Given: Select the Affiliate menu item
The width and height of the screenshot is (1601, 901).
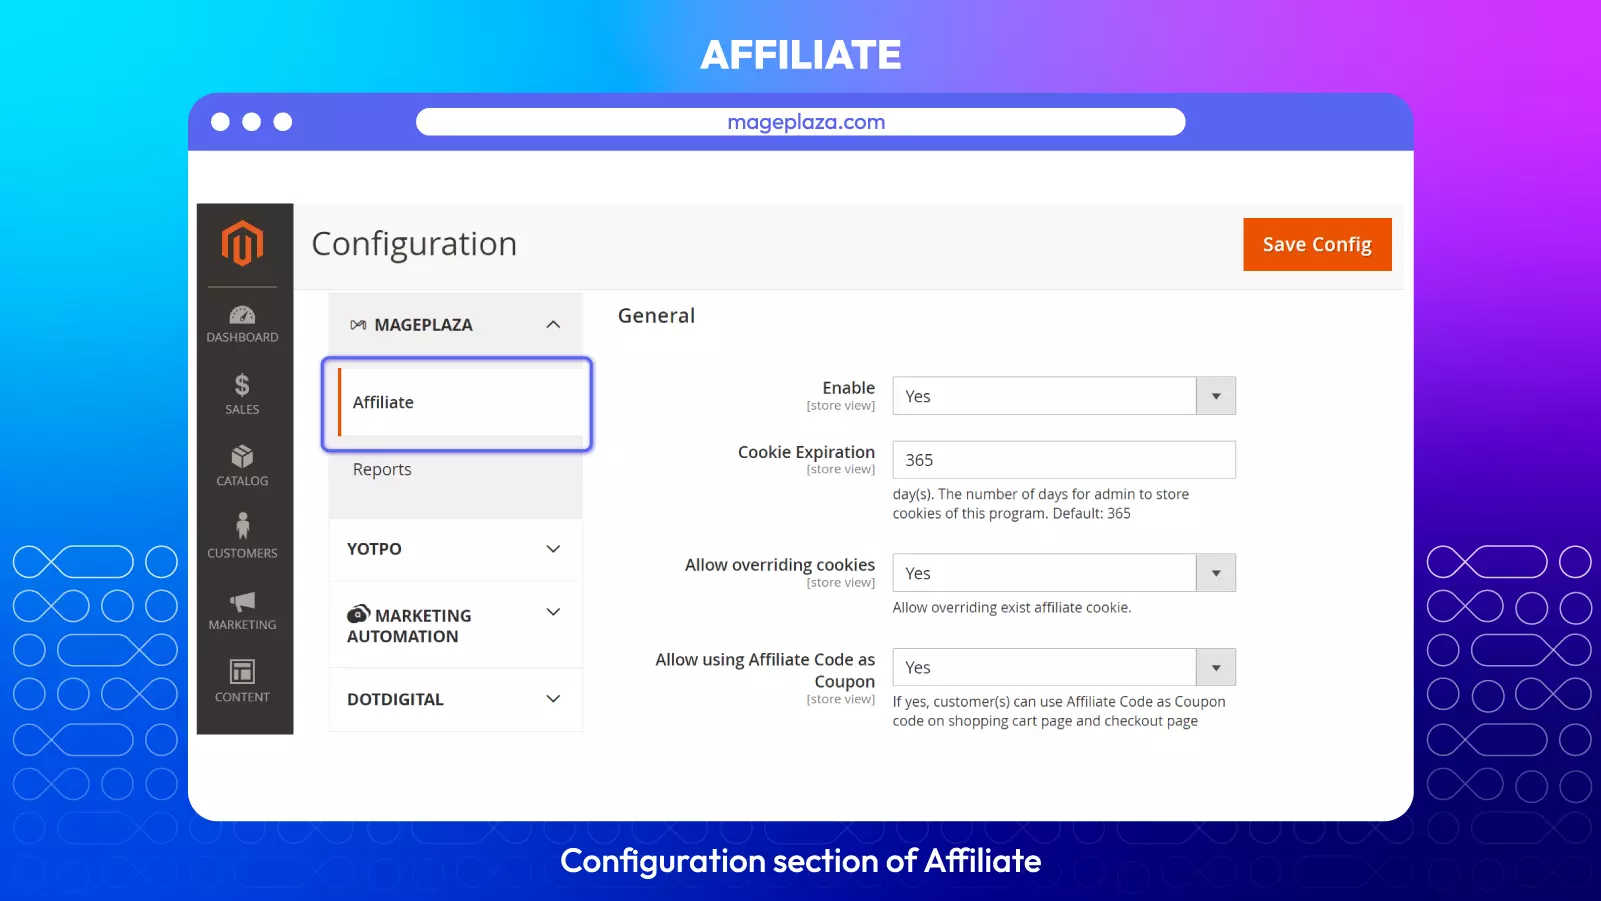Looking at the screenshot, I should [x=461, y=402].
